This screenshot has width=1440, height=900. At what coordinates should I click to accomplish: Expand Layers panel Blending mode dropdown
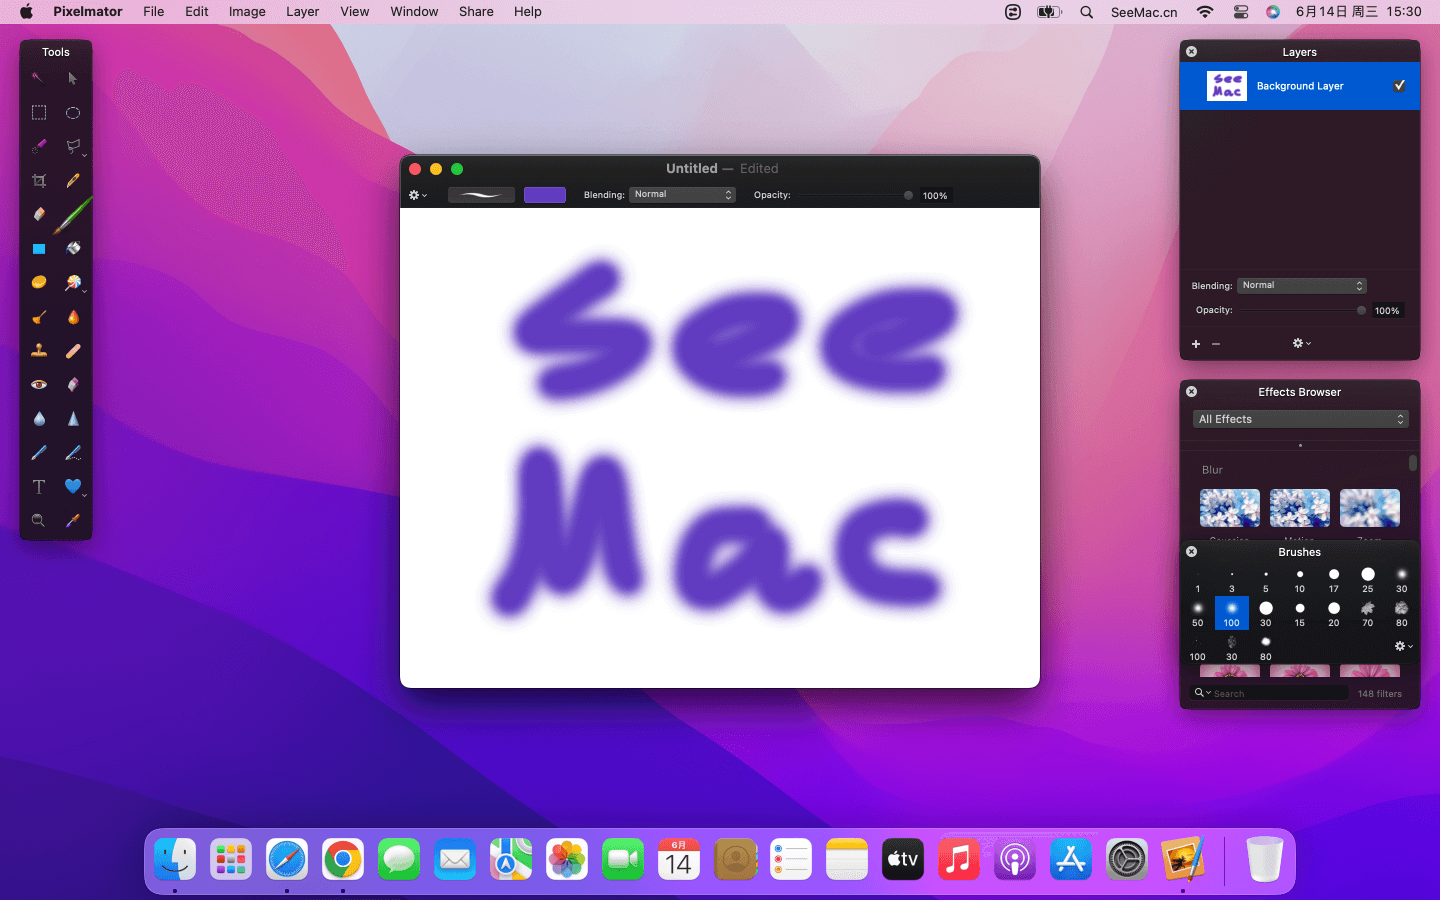point(1301,286)
